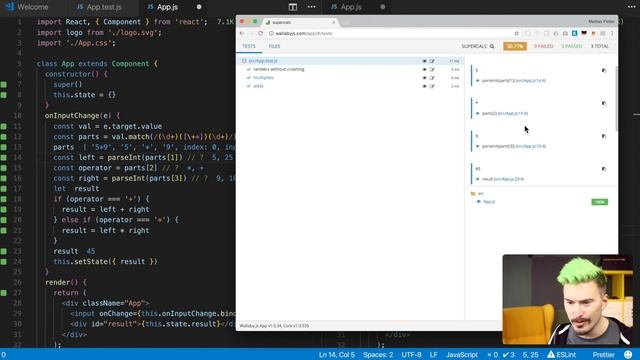Open parseInt(parts[1]) source link src/App.js:14
The height and width of the screenshot is (360, 640).
coord(531,81)
